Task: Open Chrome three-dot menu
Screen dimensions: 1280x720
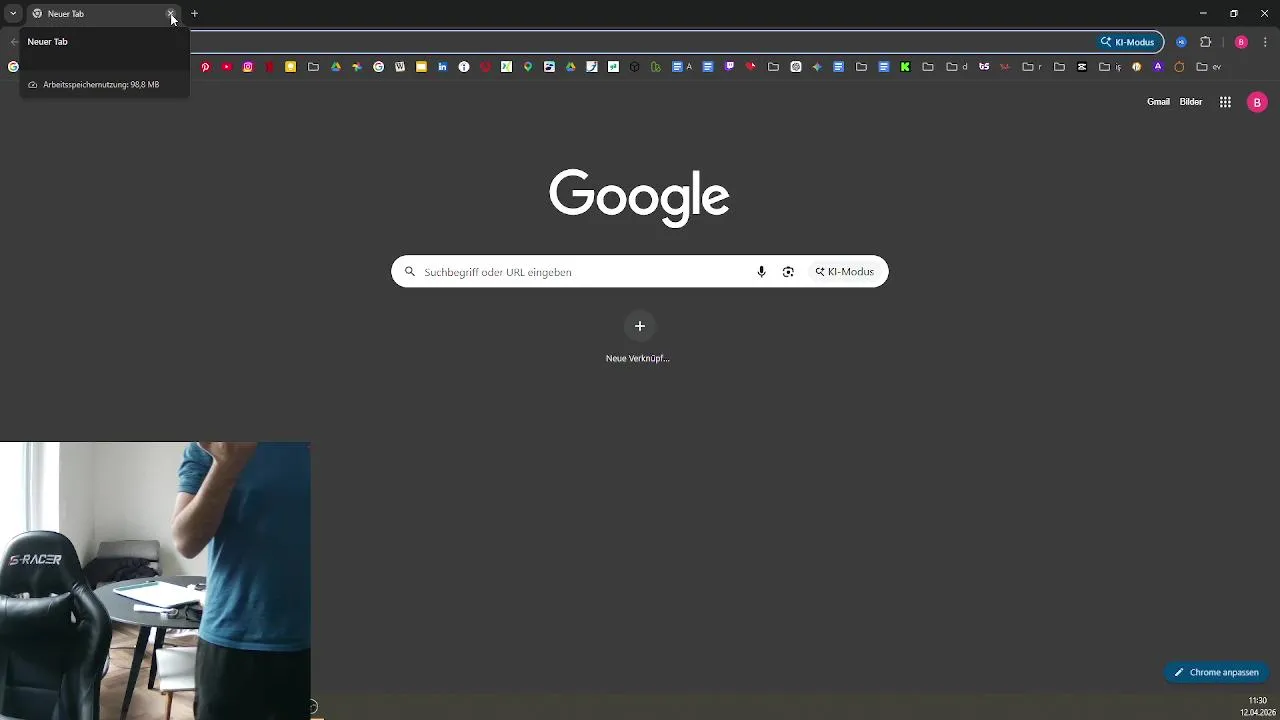Action: point(1265,42)
